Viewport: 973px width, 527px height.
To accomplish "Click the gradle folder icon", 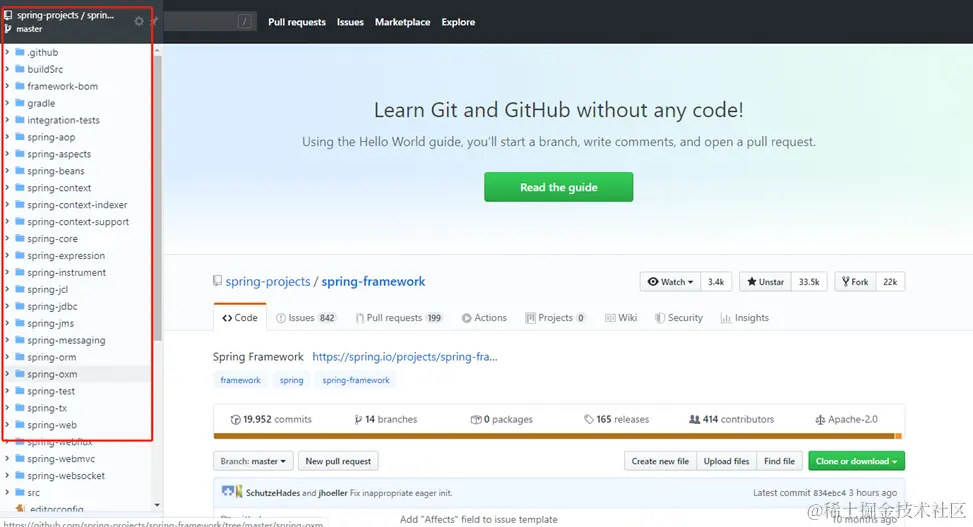I will [20, 103].
